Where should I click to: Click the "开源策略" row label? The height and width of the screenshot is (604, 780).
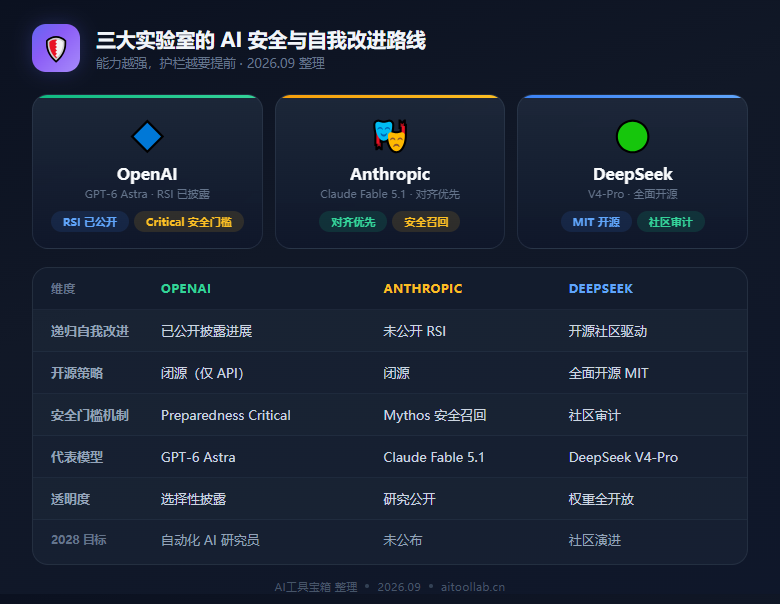tap(77, 373)
